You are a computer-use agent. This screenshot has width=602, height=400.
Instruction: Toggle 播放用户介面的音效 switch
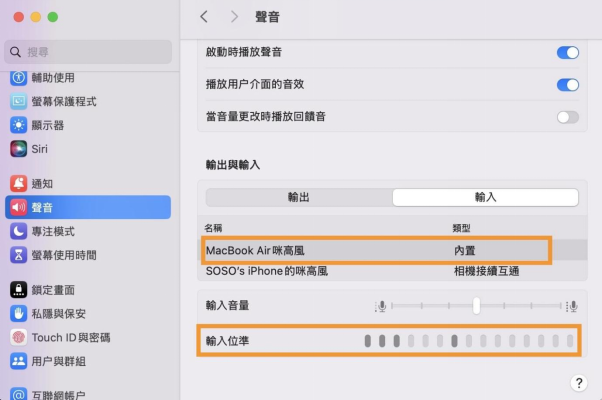pyautogui.click(x=568, y=85)
